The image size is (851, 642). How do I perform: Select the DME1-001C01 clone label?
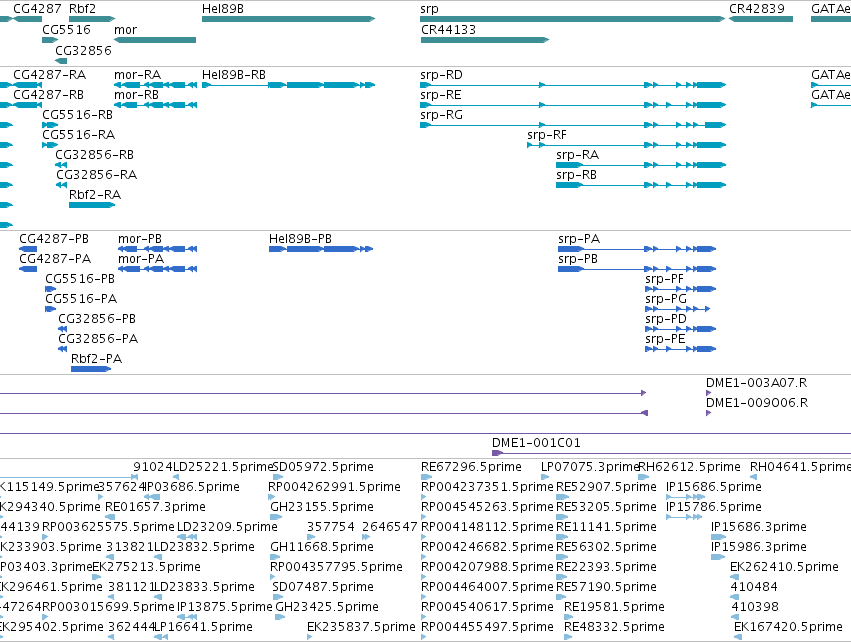tap(536, 443)
